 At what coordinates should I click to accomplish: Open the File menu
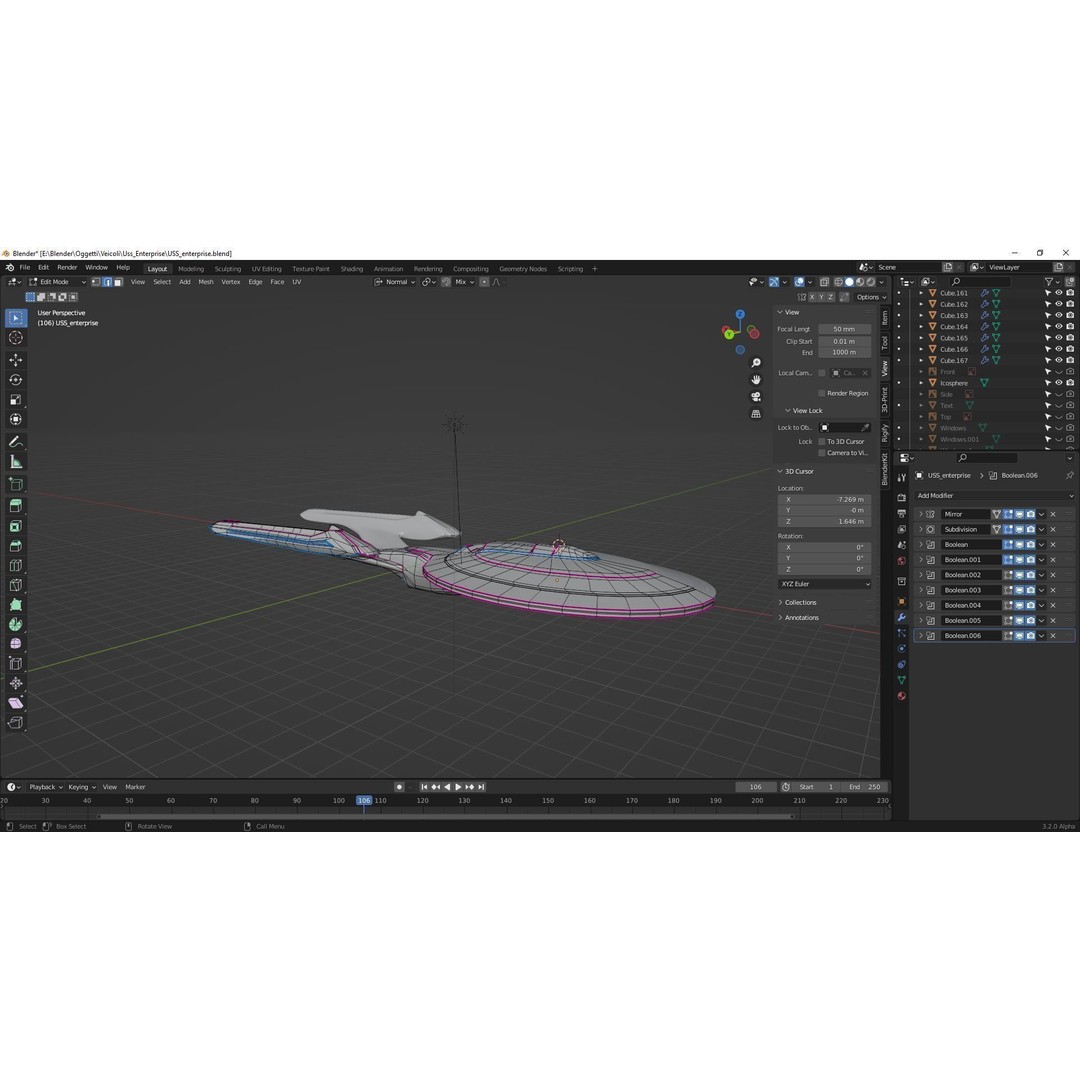pyautogui.click(x=25, y=267)
